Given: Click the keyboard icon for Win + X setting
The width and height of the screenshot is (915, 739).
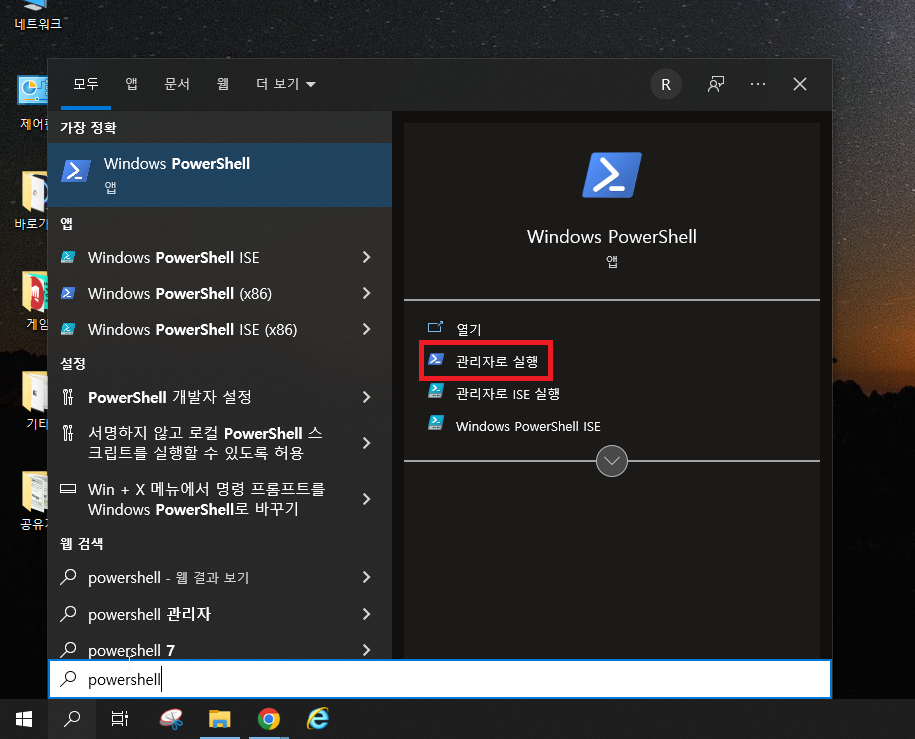Looking at the screenshot, I should [68, 489].
